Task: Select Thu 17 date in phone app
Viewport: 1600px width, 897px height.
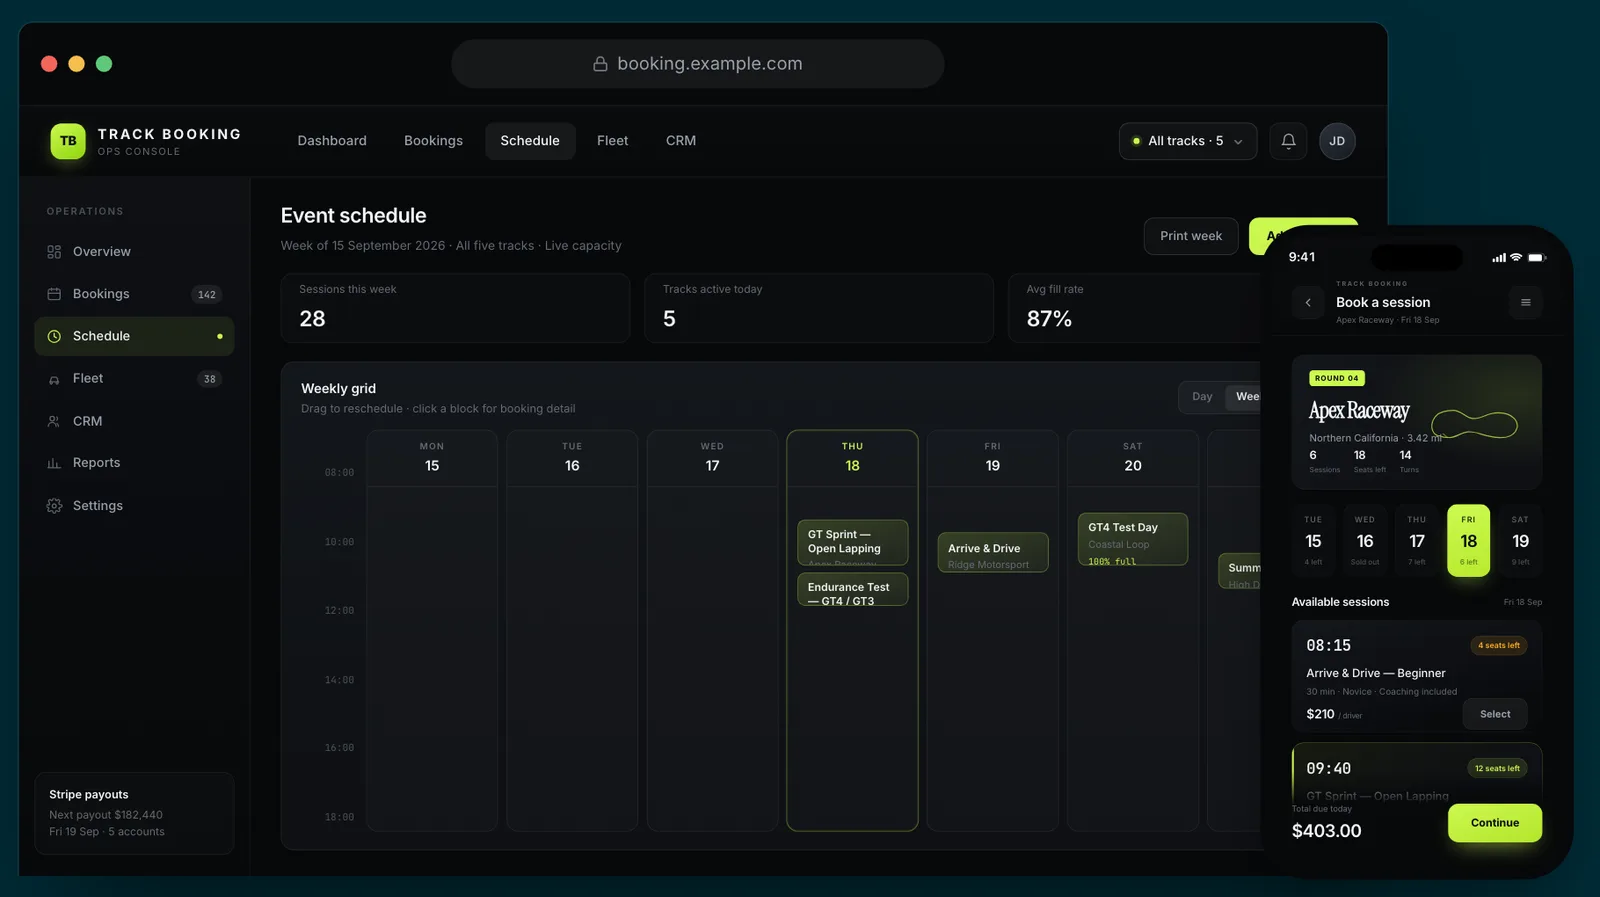Action: pos(1417,541)
